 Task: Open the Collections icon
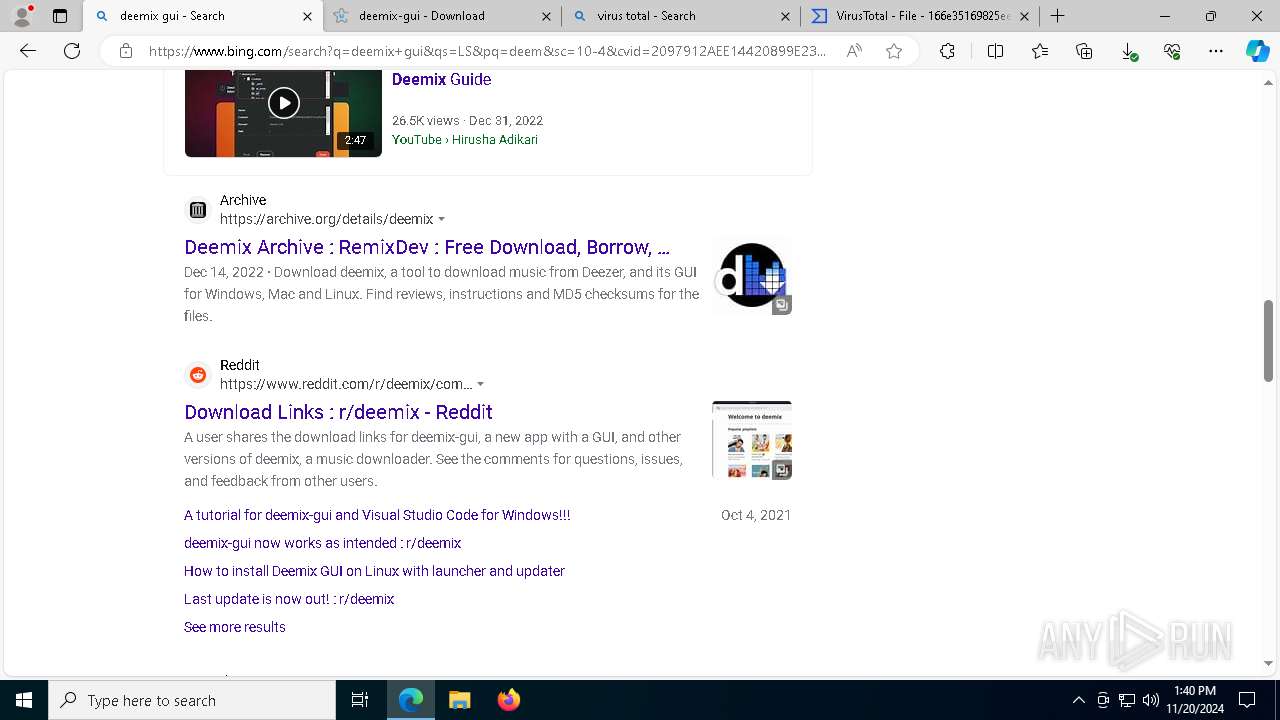[x=1084, y=51]
